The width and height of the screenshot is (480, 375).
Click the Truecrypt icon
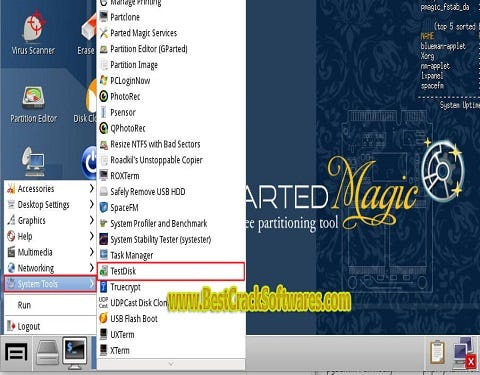coord(104,287)
